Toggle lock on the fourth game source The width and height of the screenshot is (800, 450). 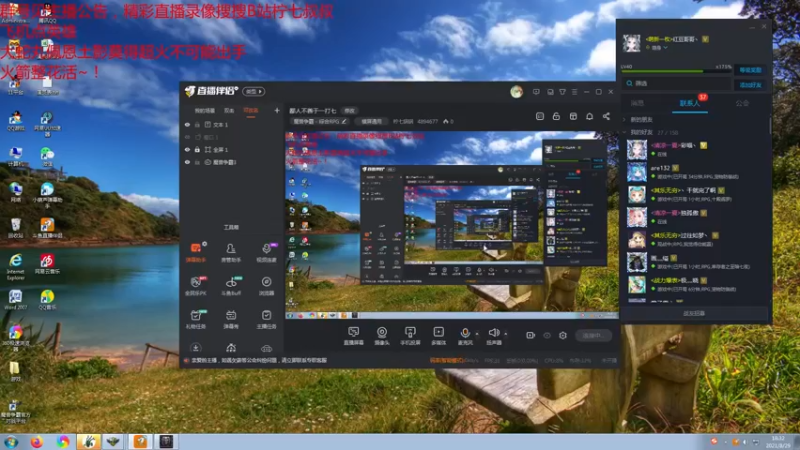pos(197,162)
